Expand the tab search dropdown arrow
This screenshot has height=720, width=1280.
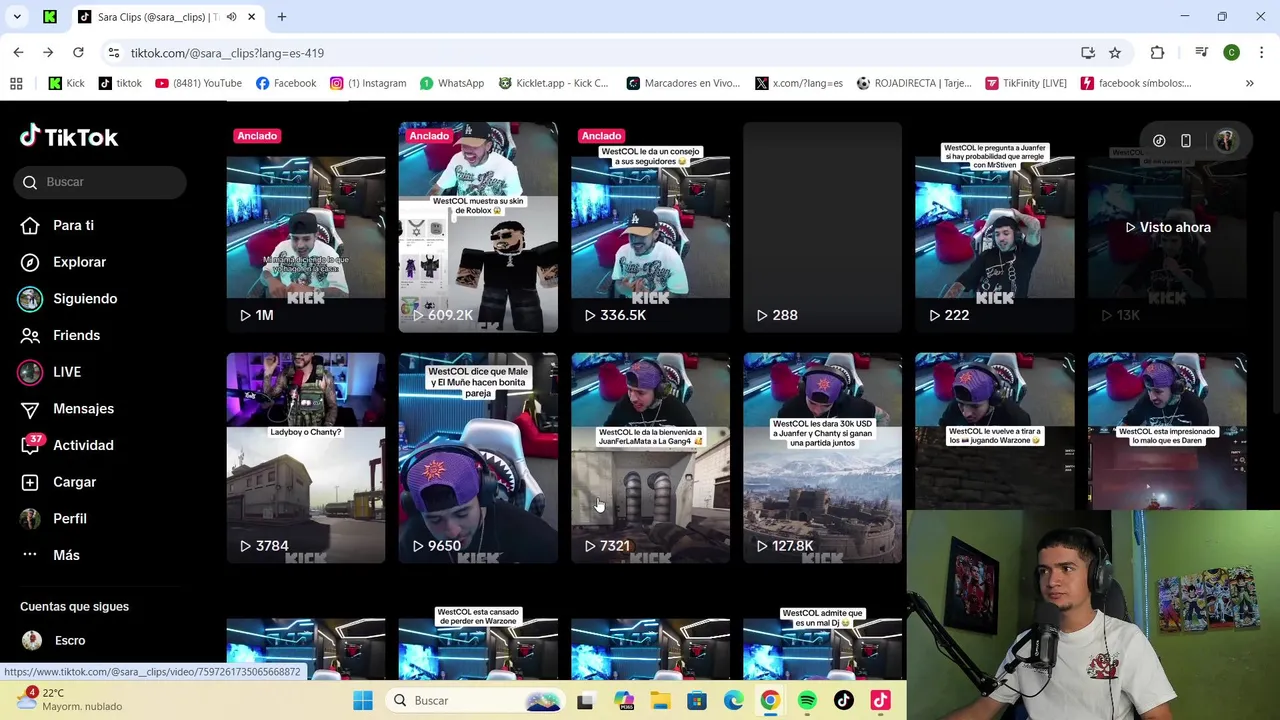(17, 17)
